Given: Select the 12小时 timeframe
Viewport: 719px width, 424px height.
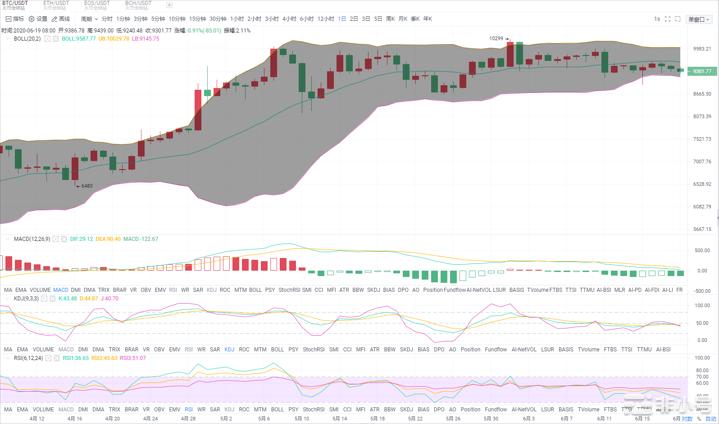Looking at the screenshot, I should pos(326,19).
